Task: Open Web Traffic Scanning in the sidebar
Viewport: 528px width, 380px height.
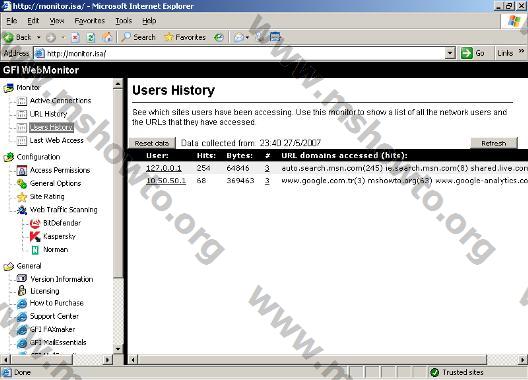Action: [63, 210]
